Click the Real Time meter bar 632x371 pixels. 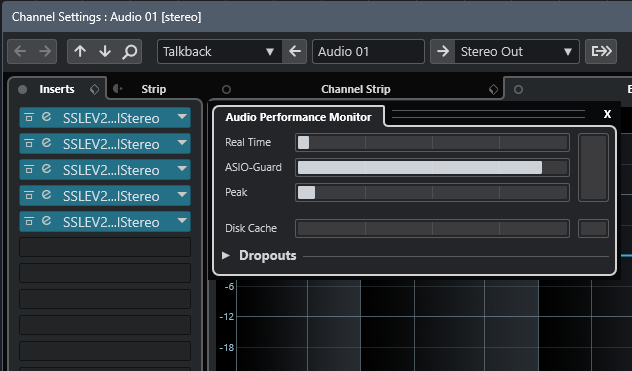click(432, 142)
